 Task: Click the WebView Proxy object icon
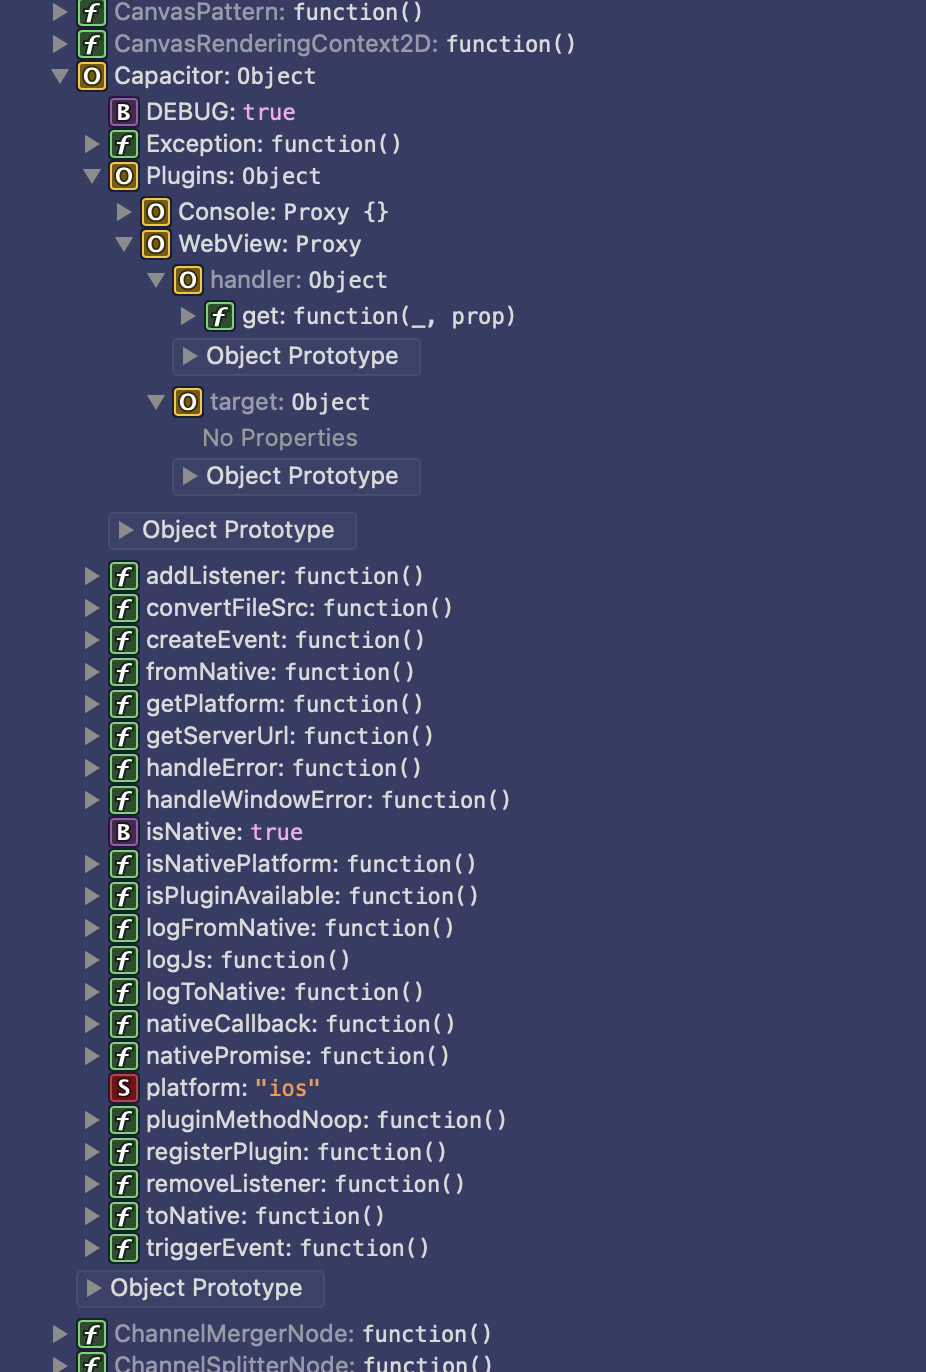(155, 244)
